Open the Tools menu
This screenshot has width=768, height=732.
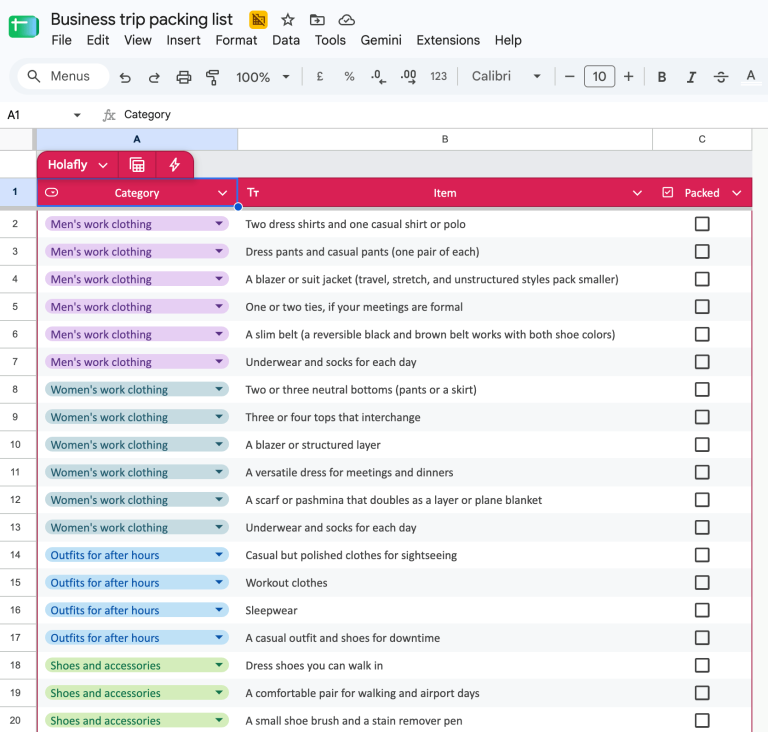(330, 40)
